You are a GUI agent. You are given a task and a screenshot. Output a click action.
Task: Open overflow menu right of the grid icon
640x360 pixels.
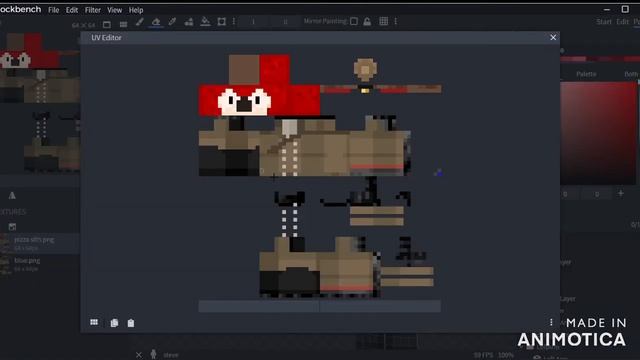click(396, 21)
